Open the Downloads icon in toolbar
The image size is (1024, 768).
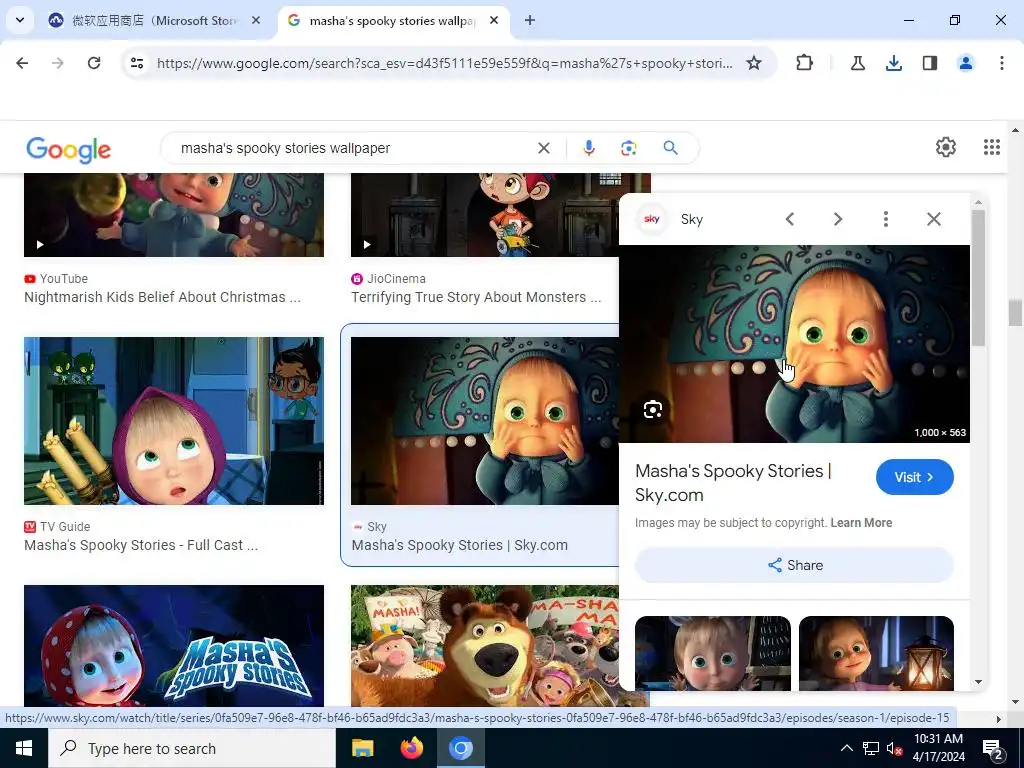point(893,63)
